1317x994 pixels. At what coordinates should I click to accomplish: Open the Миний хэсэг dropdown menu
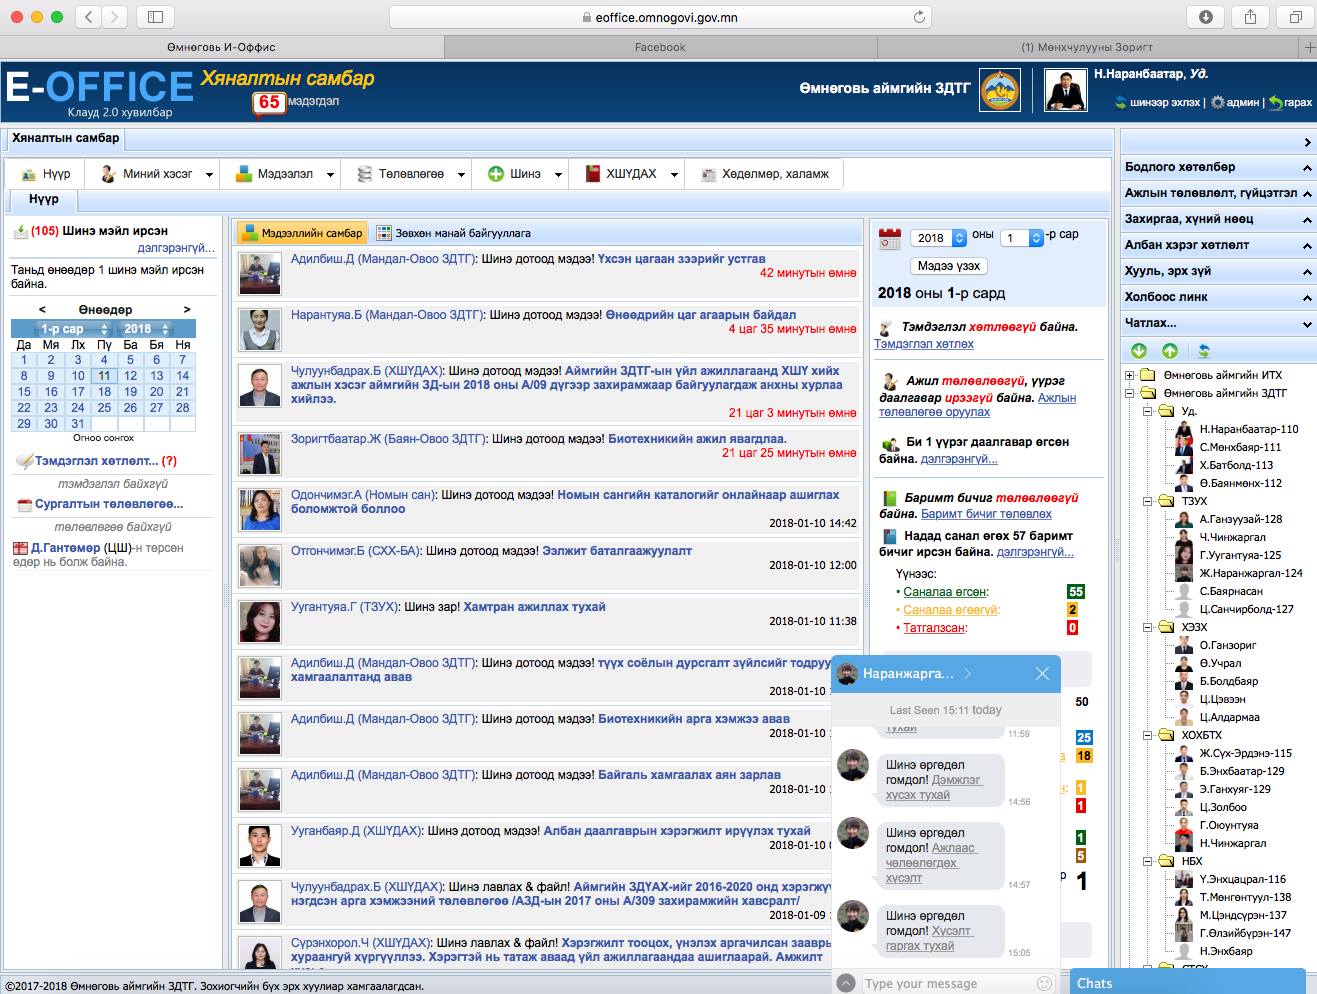[x=209, y=174]
